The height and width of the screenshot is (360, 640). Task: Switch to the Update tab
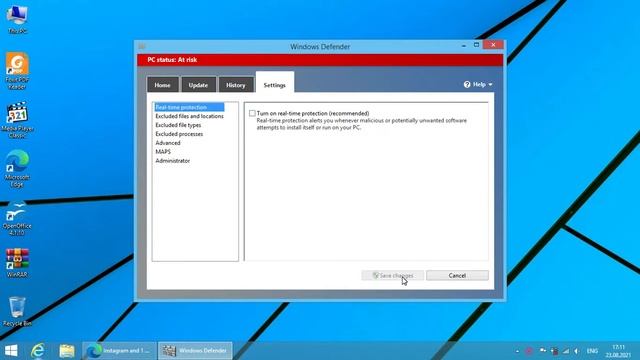coord(198,85)
